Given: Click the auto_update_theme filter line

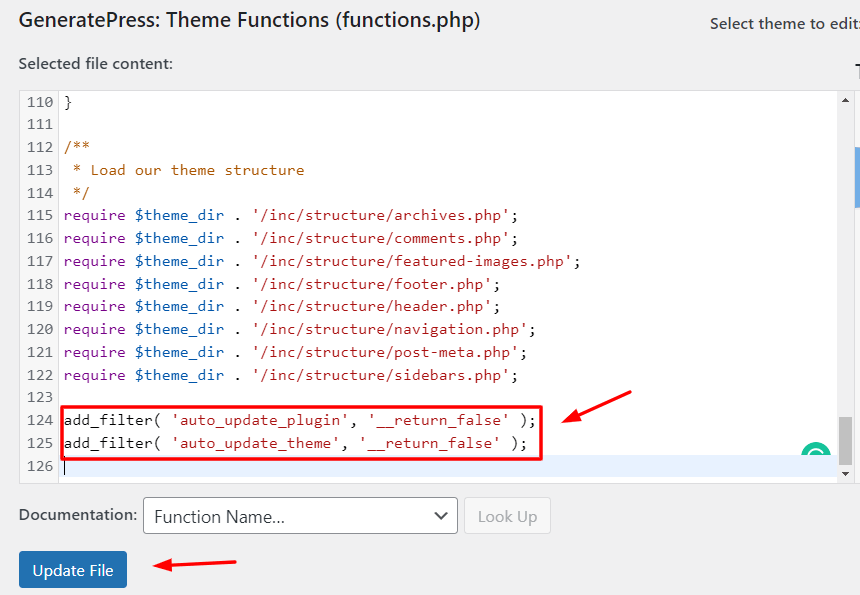Looking at the screenshot, I should (x=295, y=443).
